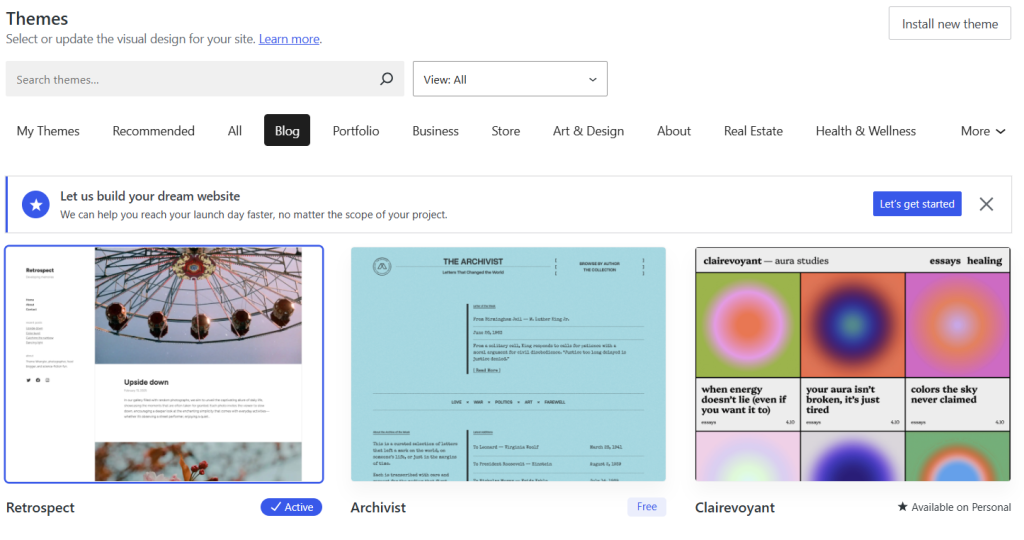Click Let's get started button
The width and height of the screenshot is (1024, 540).
pos(917,204)
